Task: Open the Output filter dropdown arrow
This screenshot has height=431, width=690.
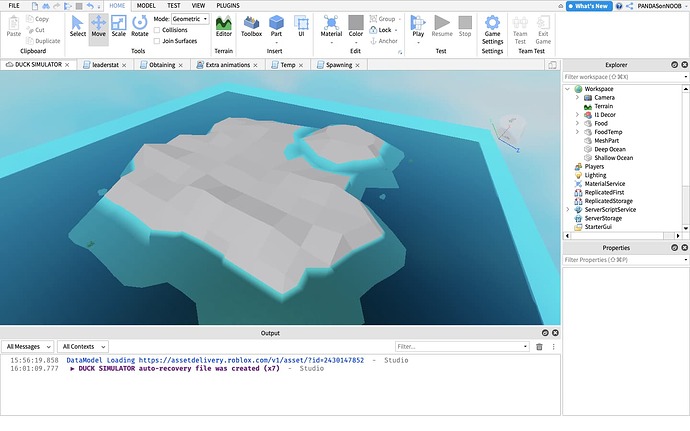Action: click(x=525, y=347)
